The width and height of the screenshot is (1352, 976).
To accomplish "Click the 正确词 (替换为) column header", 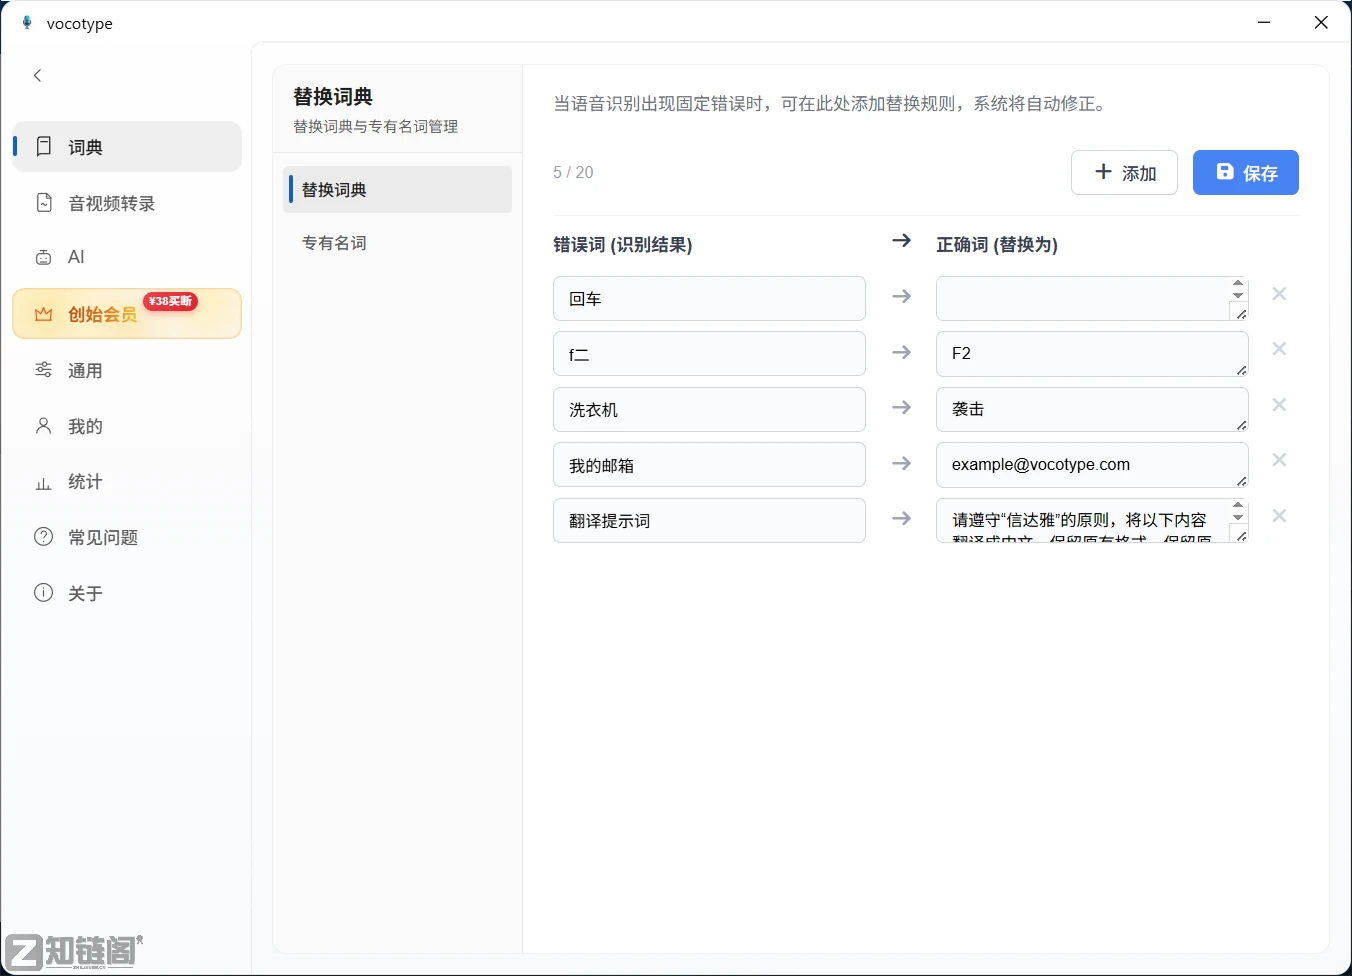I will click(x=997, y=245).
